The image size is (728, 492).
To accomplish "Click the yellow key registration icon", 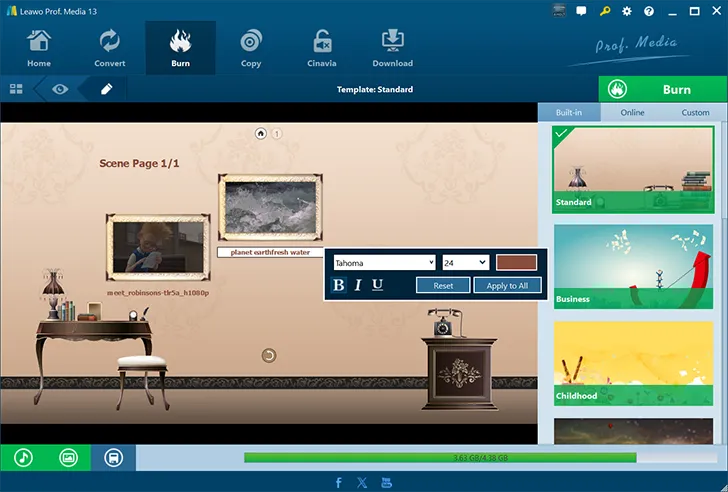I will point(605,11).
